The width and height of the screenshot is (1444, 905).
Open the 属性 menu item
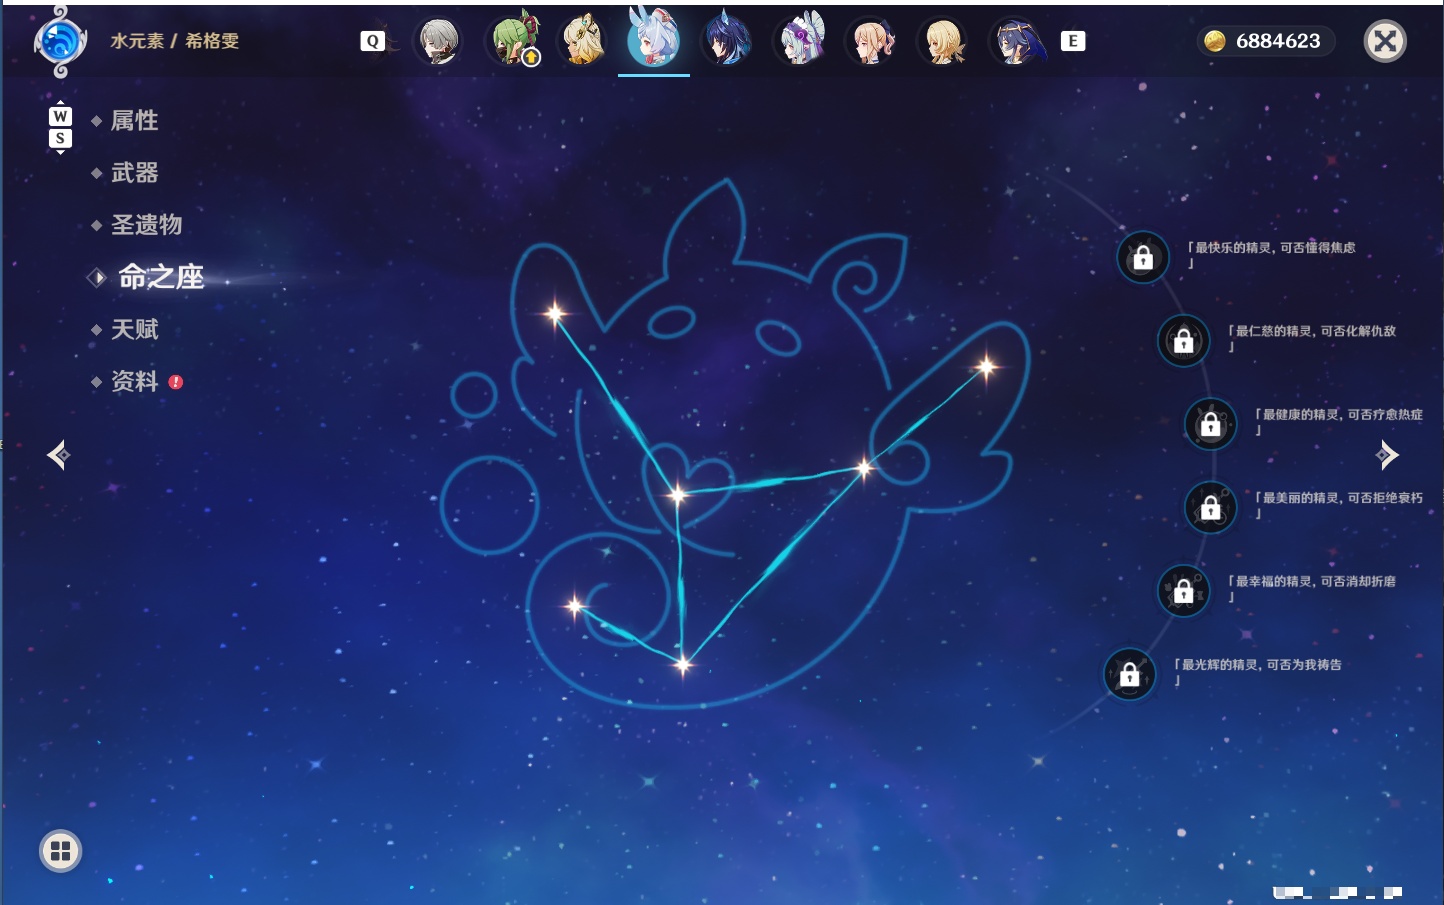click(x=134, y=121)
